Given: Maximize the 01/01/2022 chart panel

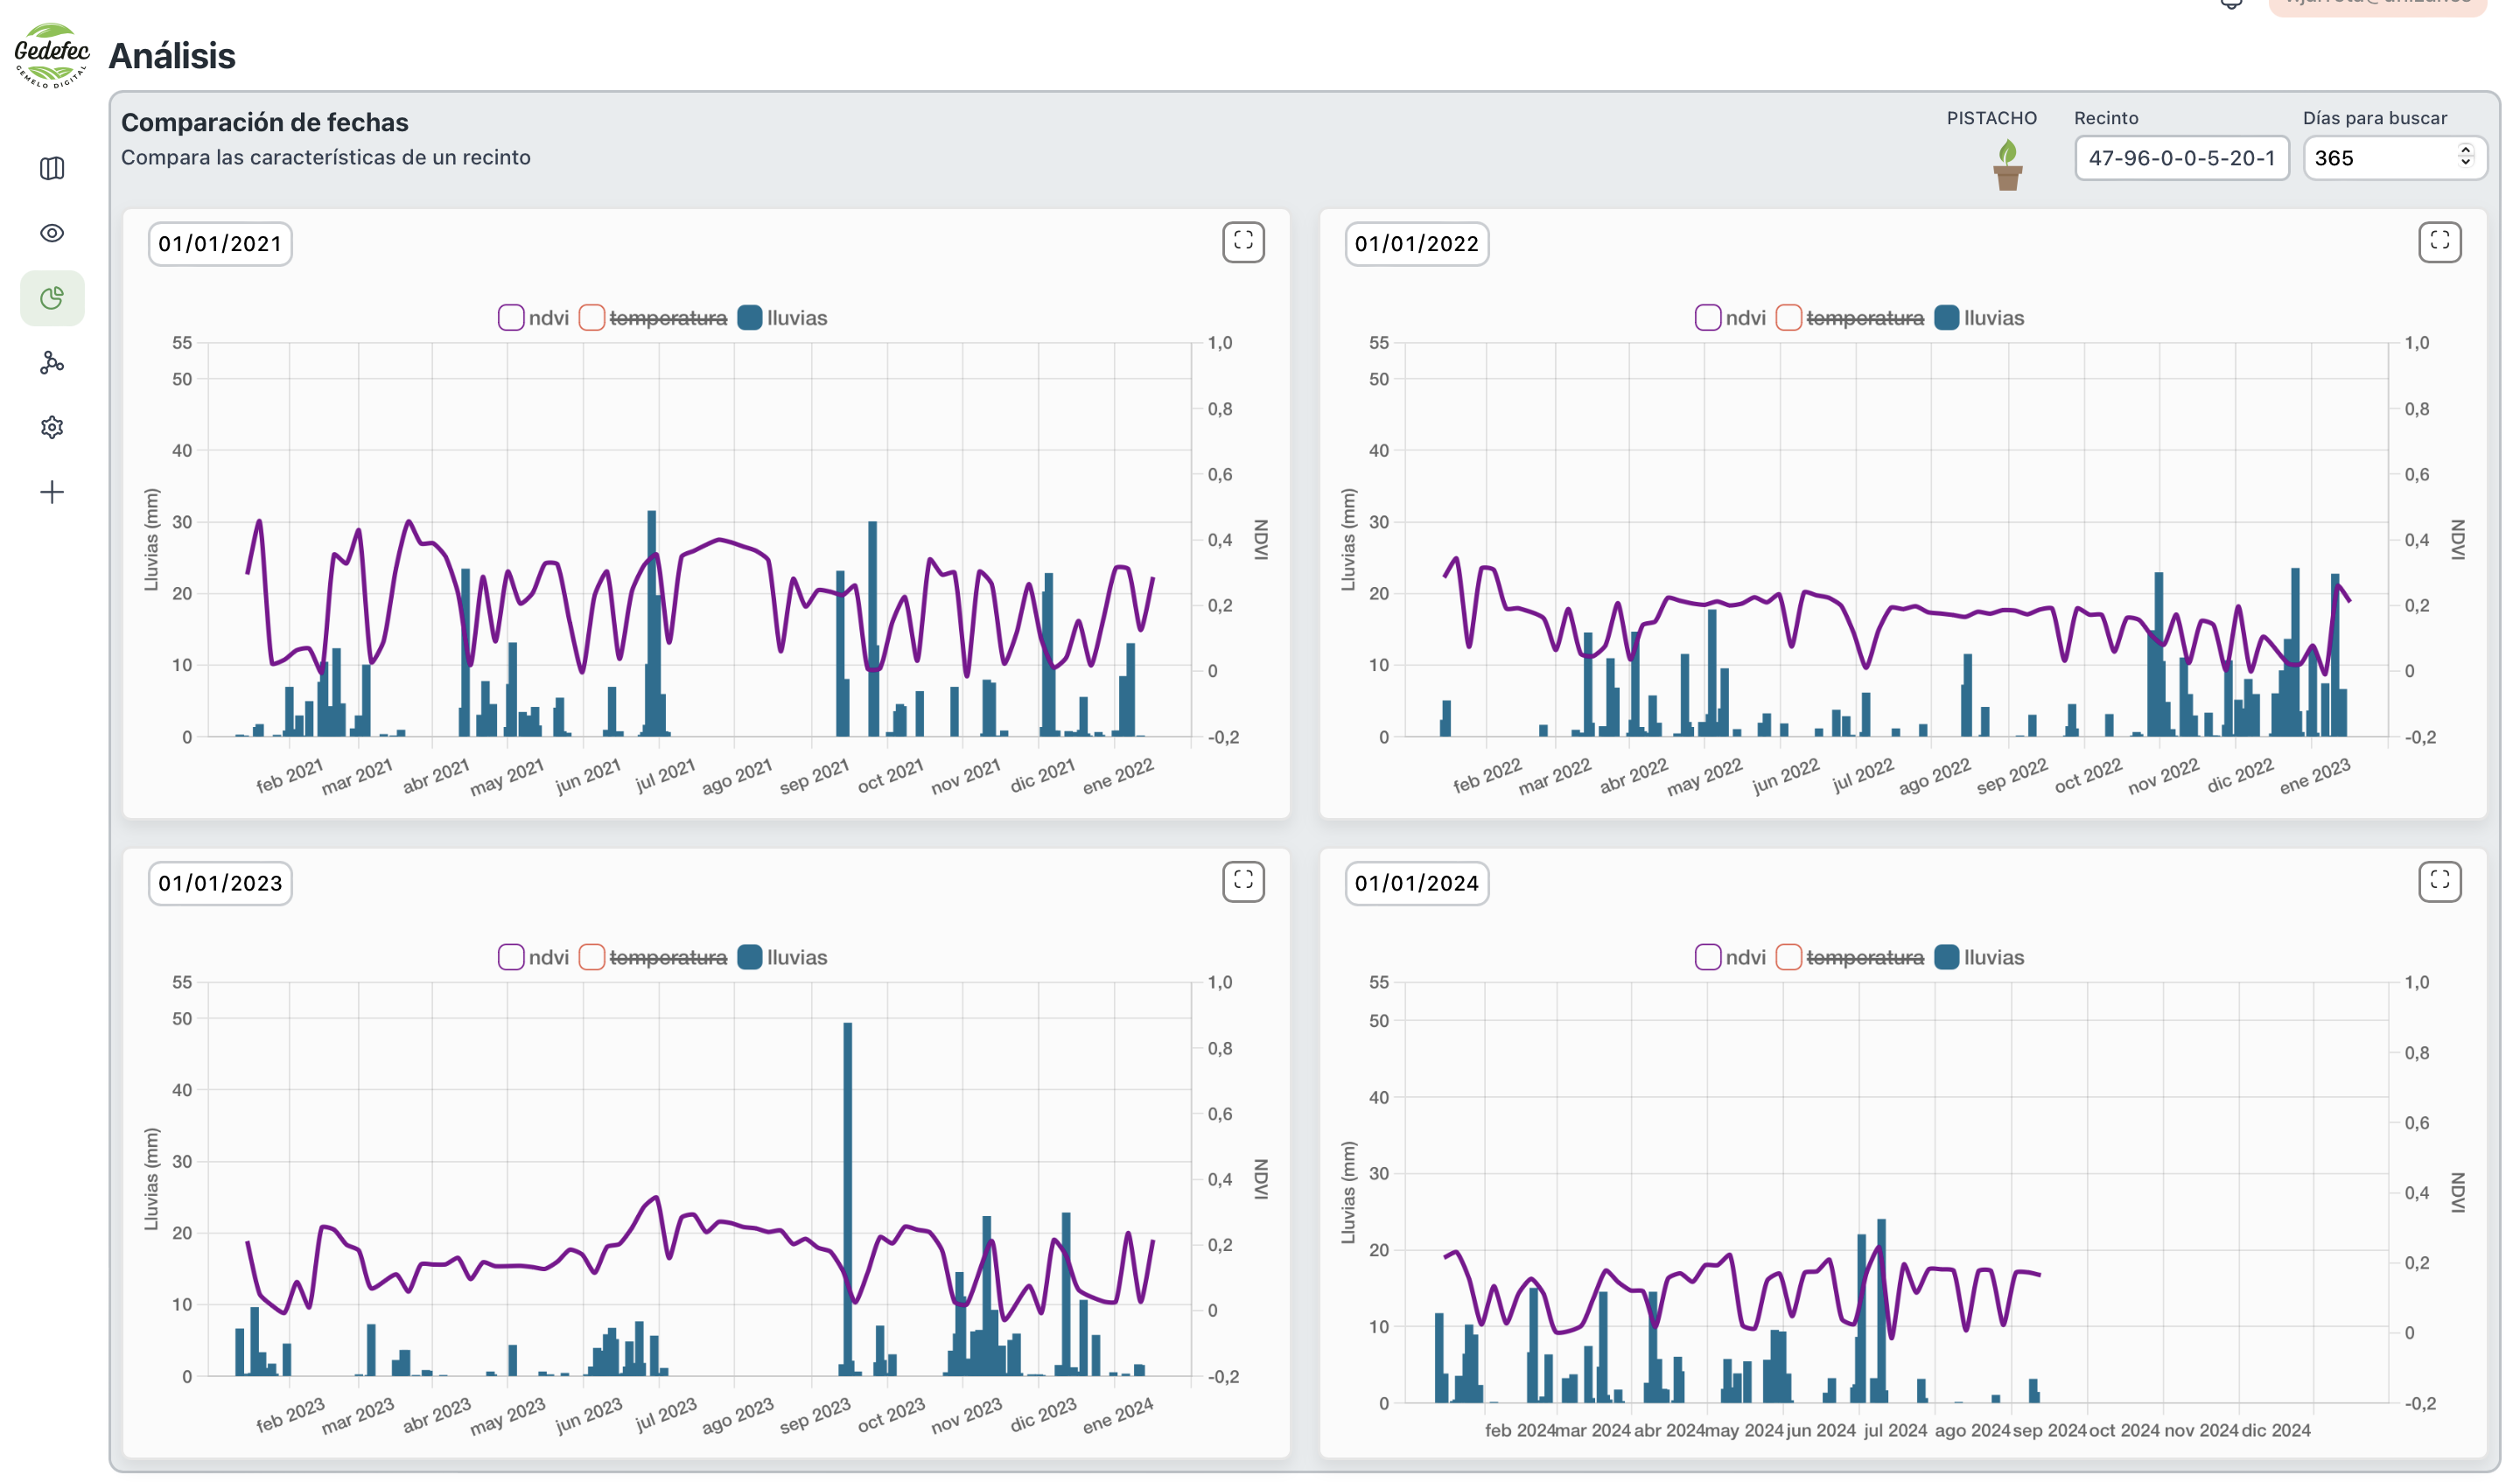Looking at the screenshot, I should click(x=2439, y=242).
